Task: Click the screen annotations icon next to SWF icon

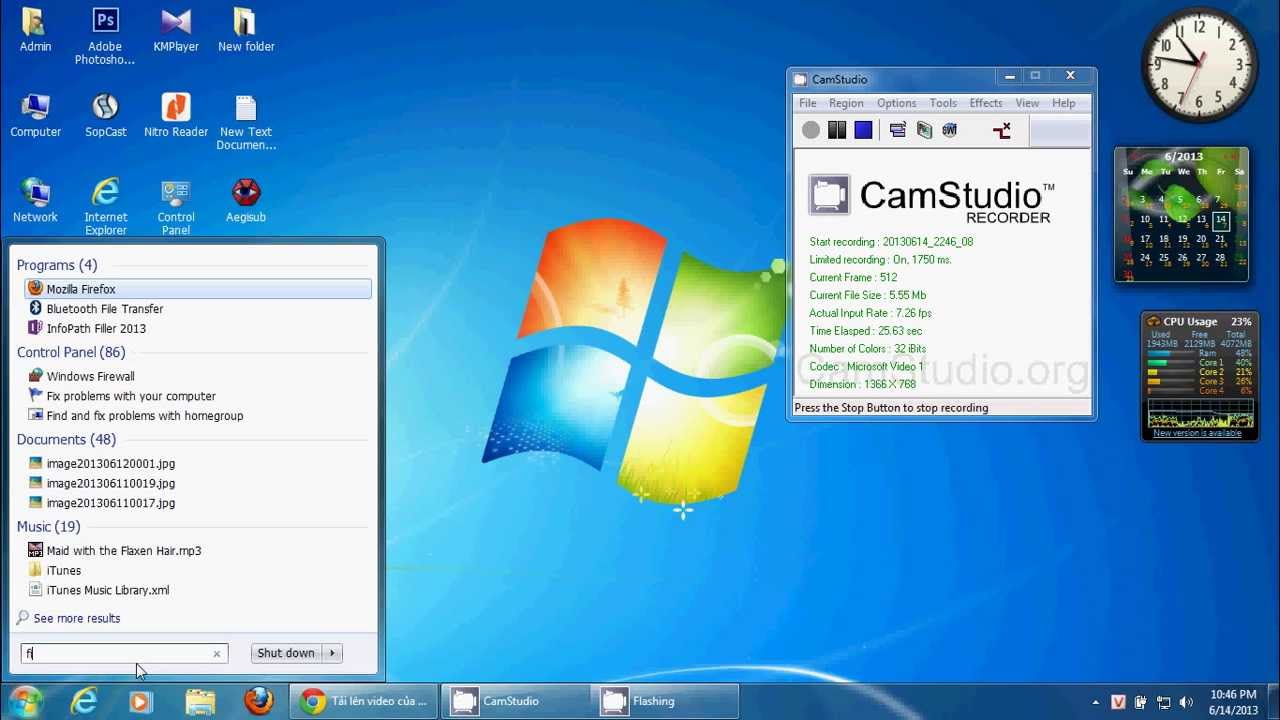Action: pyautogui.click(x=924, y=130)
